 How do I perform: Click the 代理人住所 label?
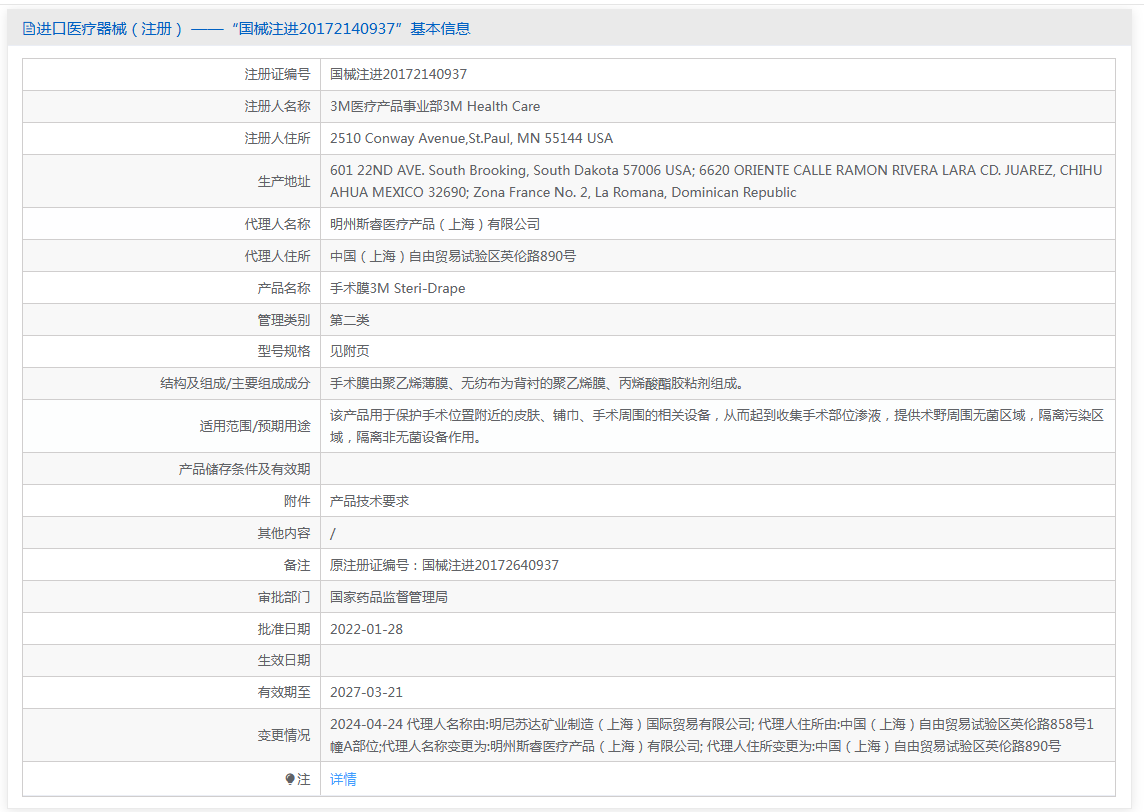click(x=277, y=256)
